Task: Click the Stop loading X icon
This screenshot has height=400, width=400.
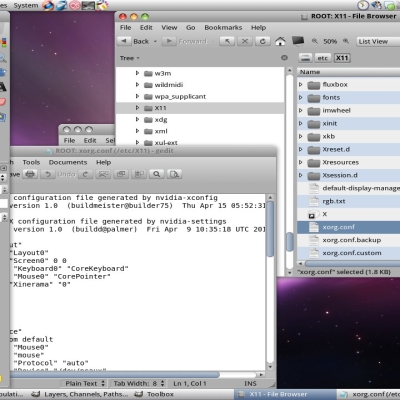Action: tap(245, 41)
